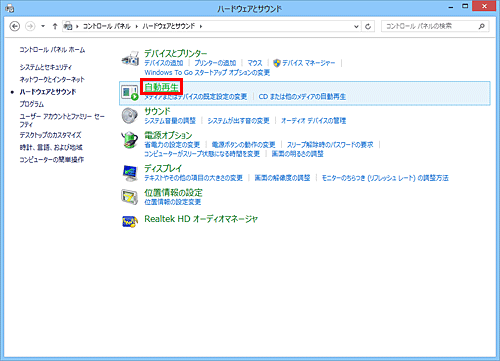Click 位置情報の設定変更 link
This screenshot has width=500, height=361.
click(x=173, y=202)
